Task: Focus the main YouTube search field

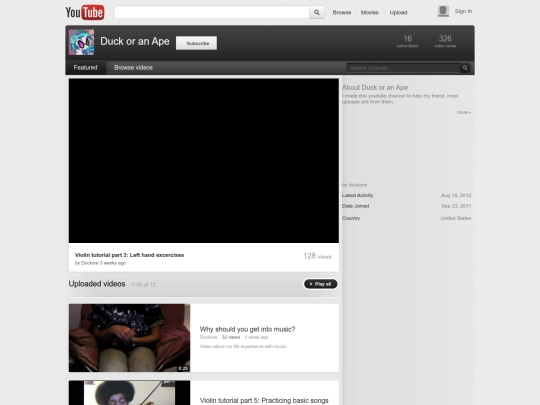Action: (212, 12)
